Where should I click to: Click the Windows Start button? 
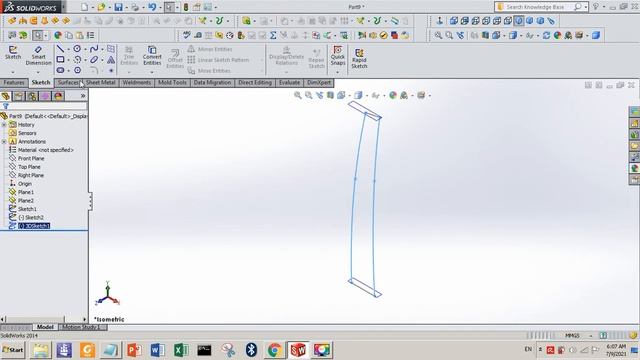(13, 350)
